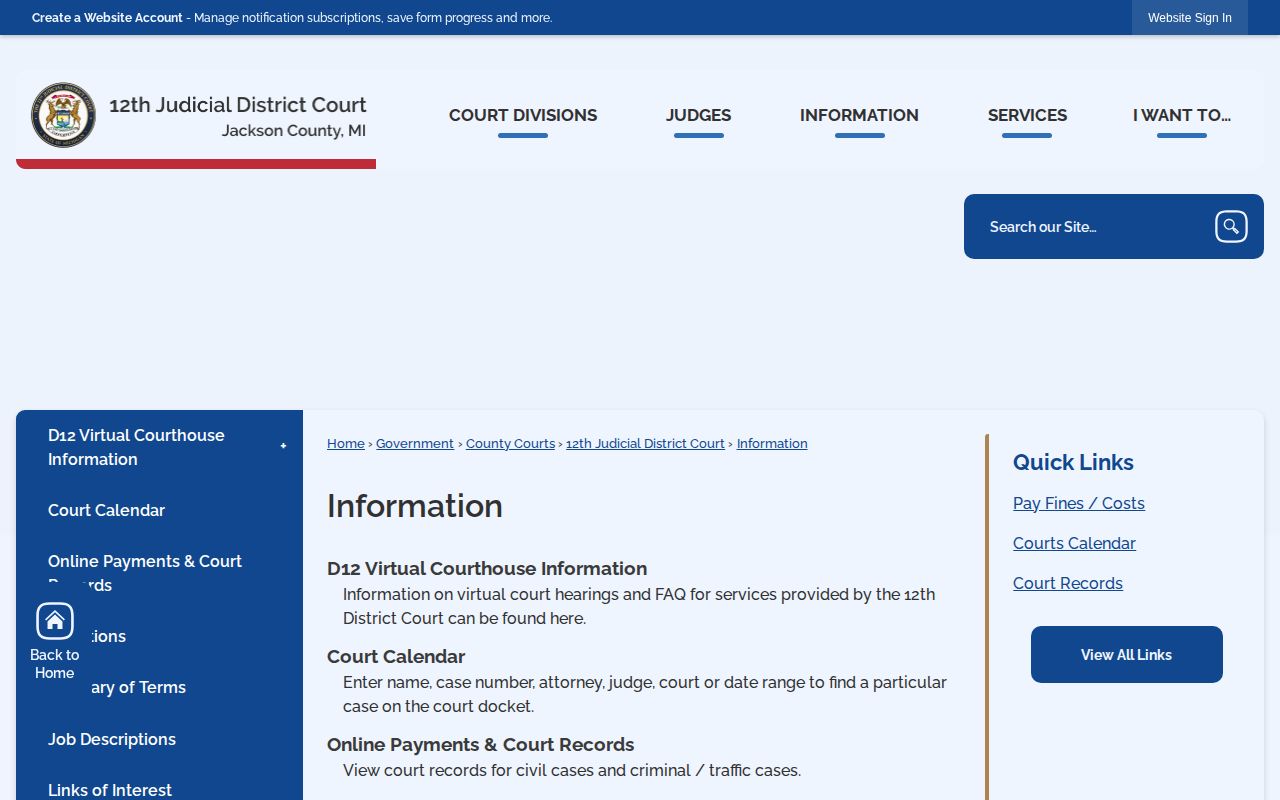Click Website Sign In button
Viewport: 1280px width, 800px height.
(1190, 18)
